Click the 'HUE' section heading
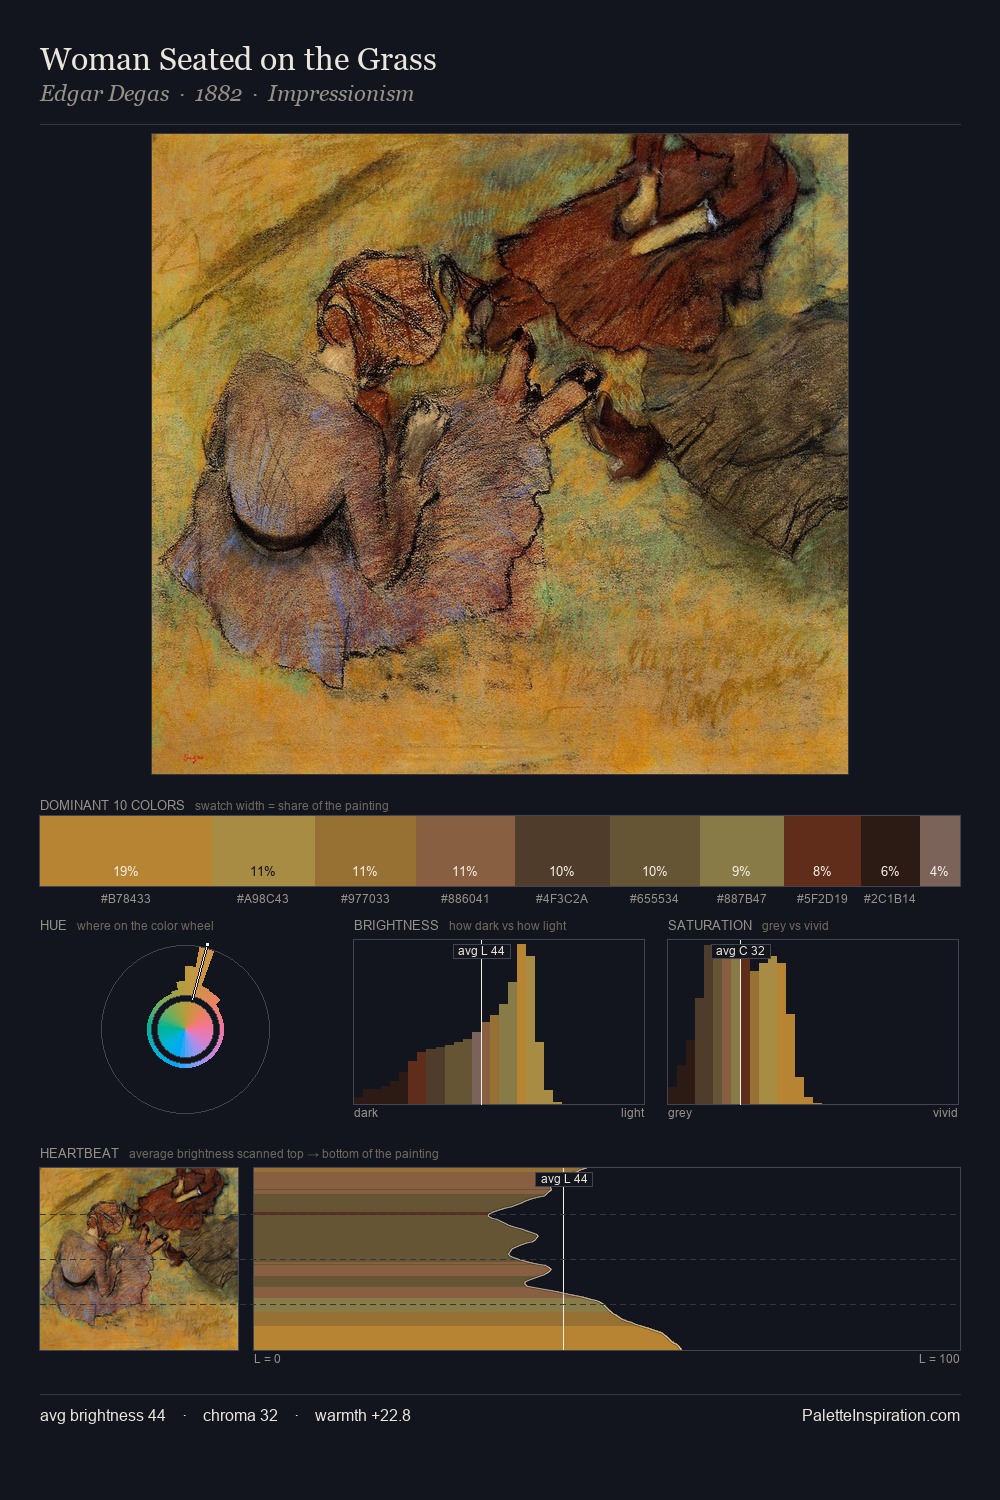The height and width of the screenshot is (1500, 1000). 53,925
